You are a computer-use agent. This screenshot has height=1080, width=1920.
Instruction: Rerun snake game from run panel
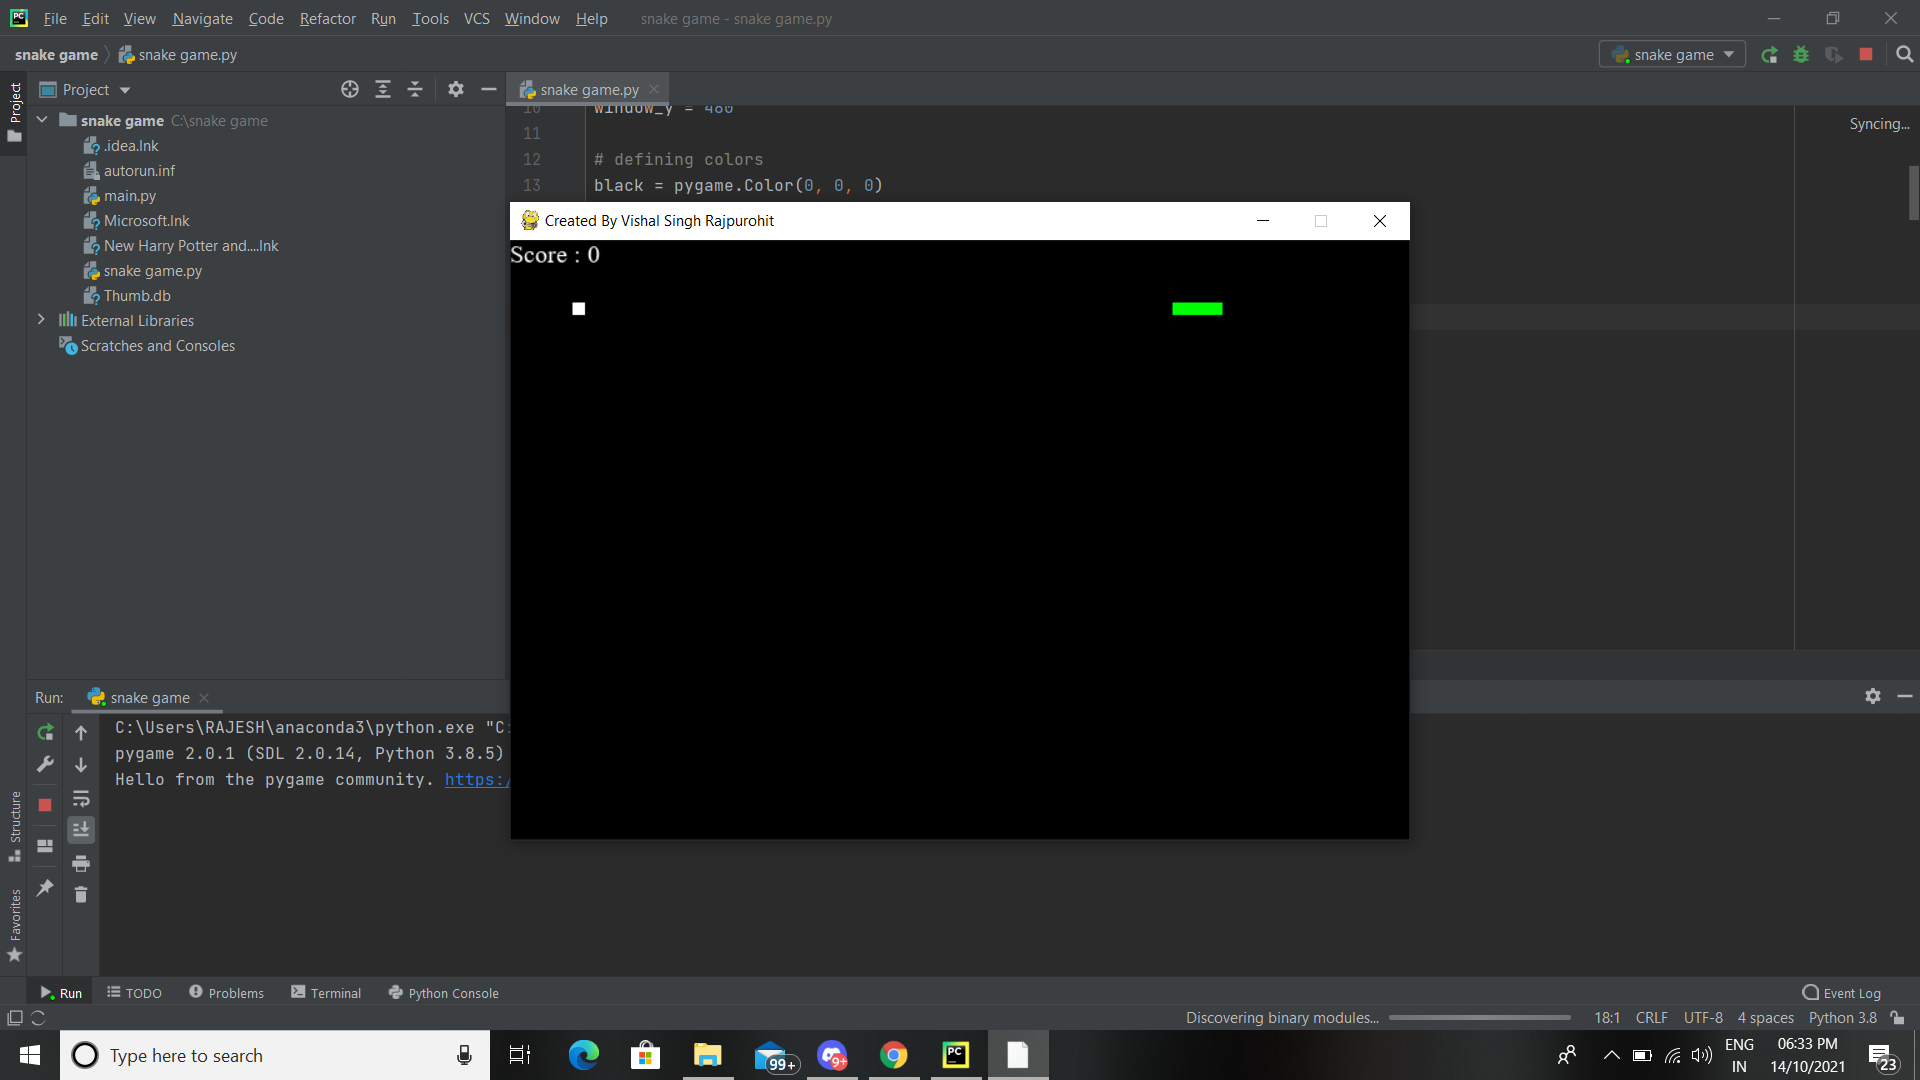coord(45,733)
